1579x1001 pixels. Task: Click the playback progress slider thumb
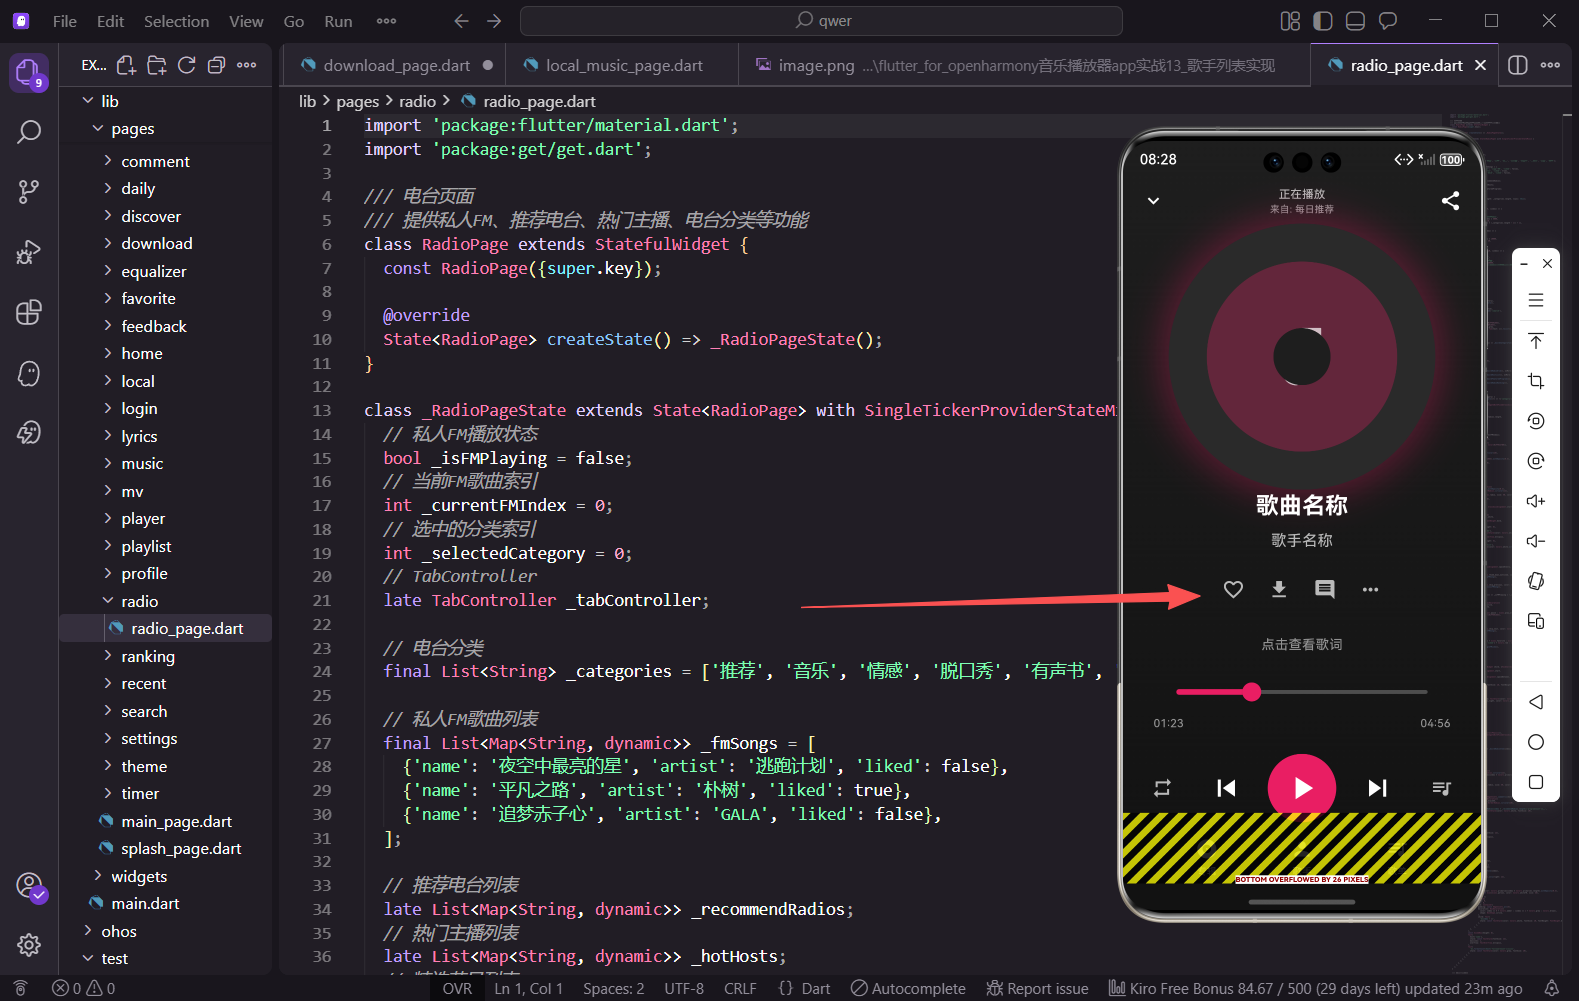(x=1251, y=692)
